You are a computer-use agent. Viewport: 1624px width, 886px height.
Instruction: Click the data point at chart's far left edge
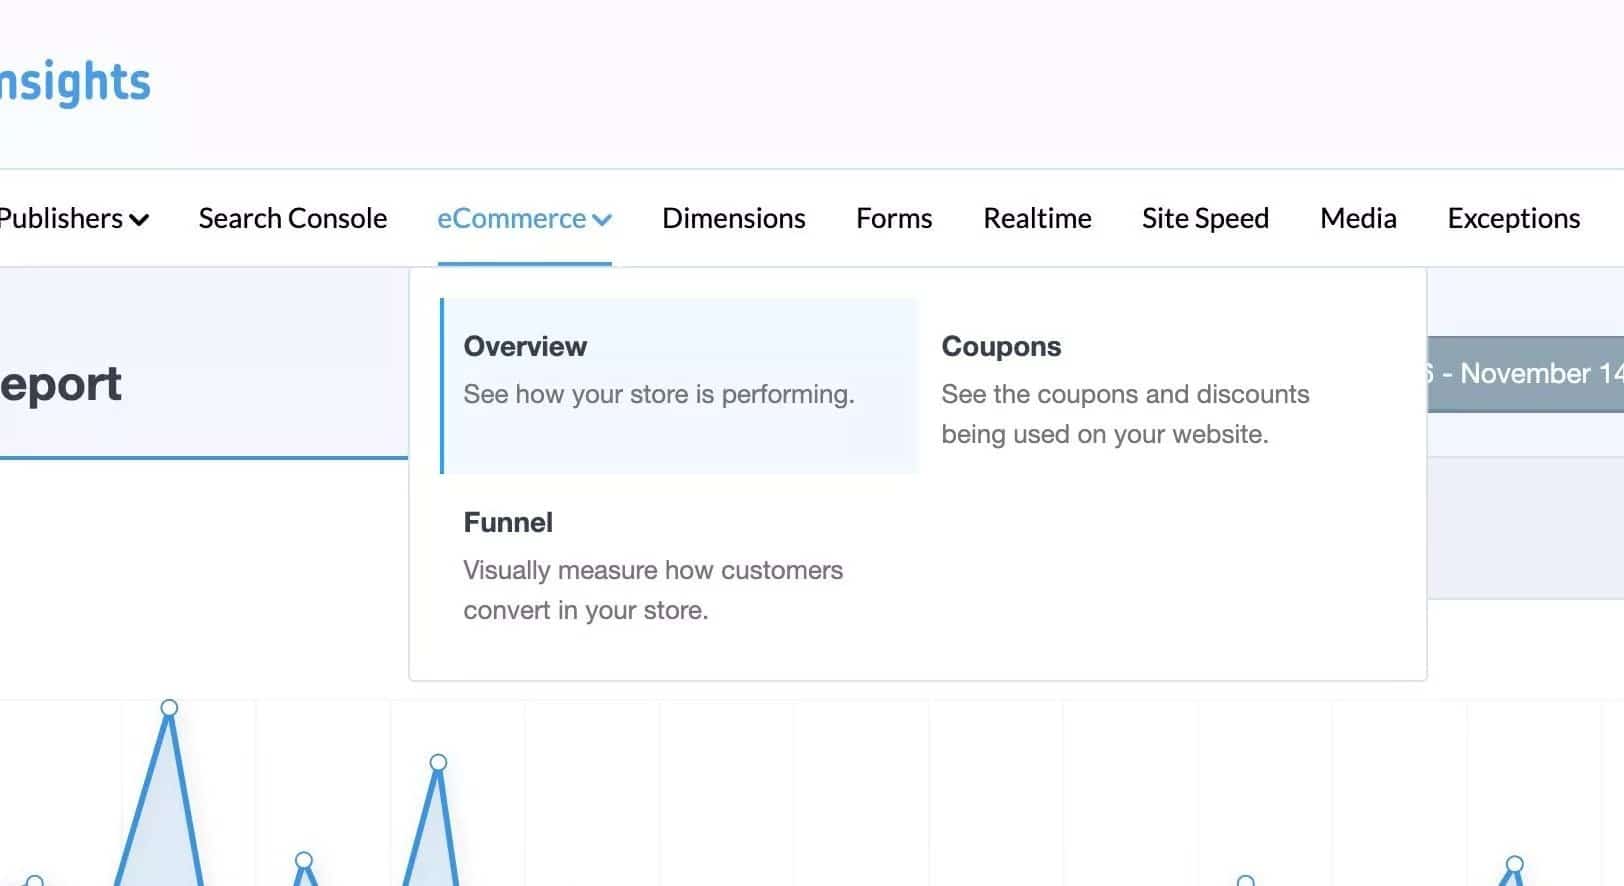[x=35, y=881]
